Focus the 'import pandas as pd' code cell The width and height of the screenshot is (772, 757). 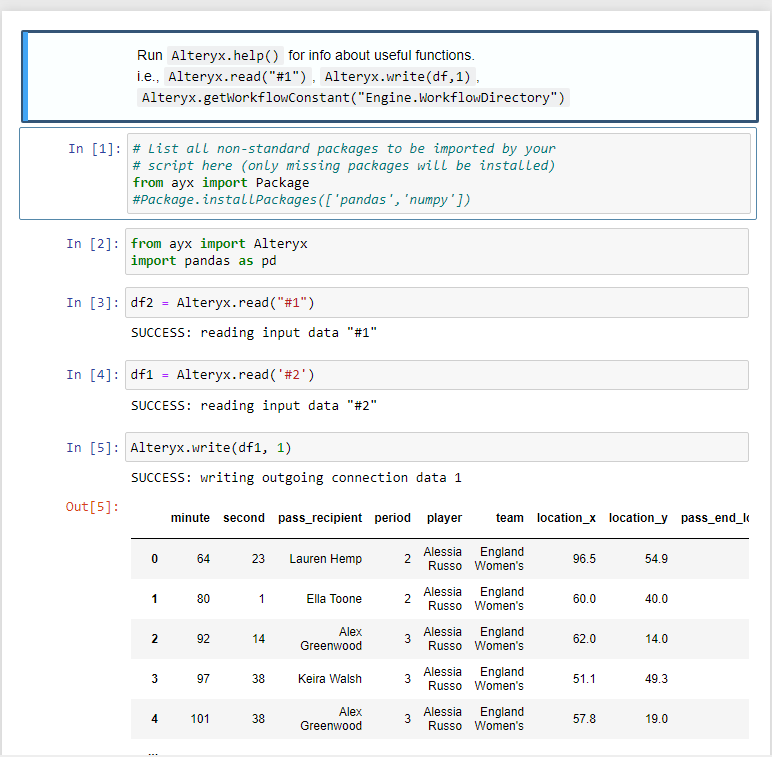[x=438, y=252]
